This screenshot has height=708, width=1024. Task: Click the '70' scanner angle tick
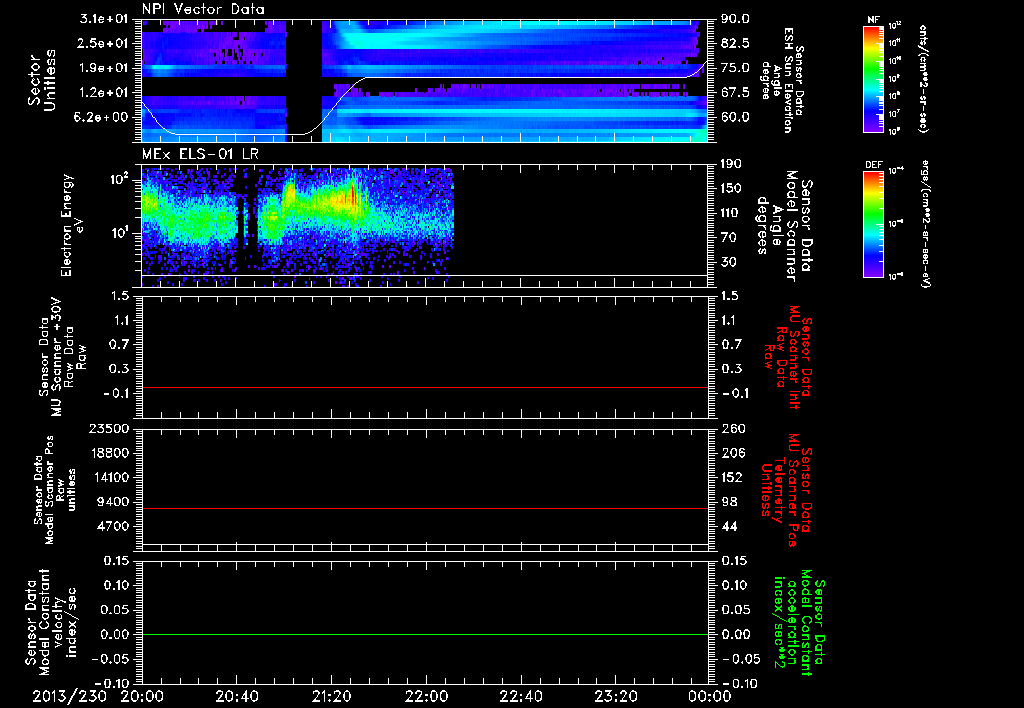728,238
